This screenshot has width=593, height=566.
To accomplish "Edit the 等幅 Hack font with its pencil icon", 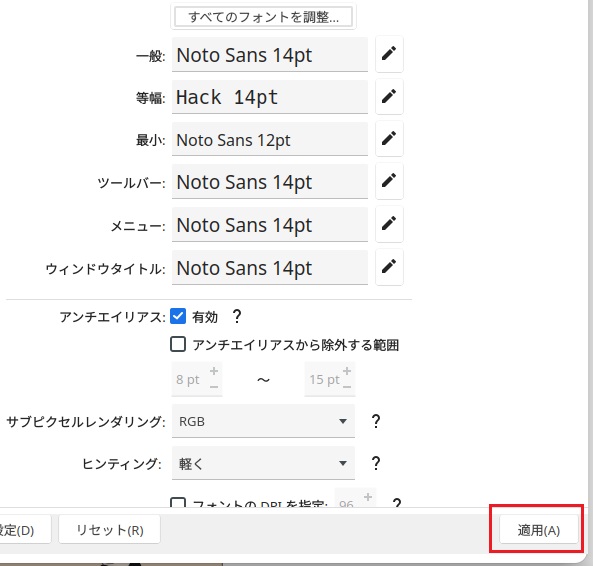I will (389, 96).
